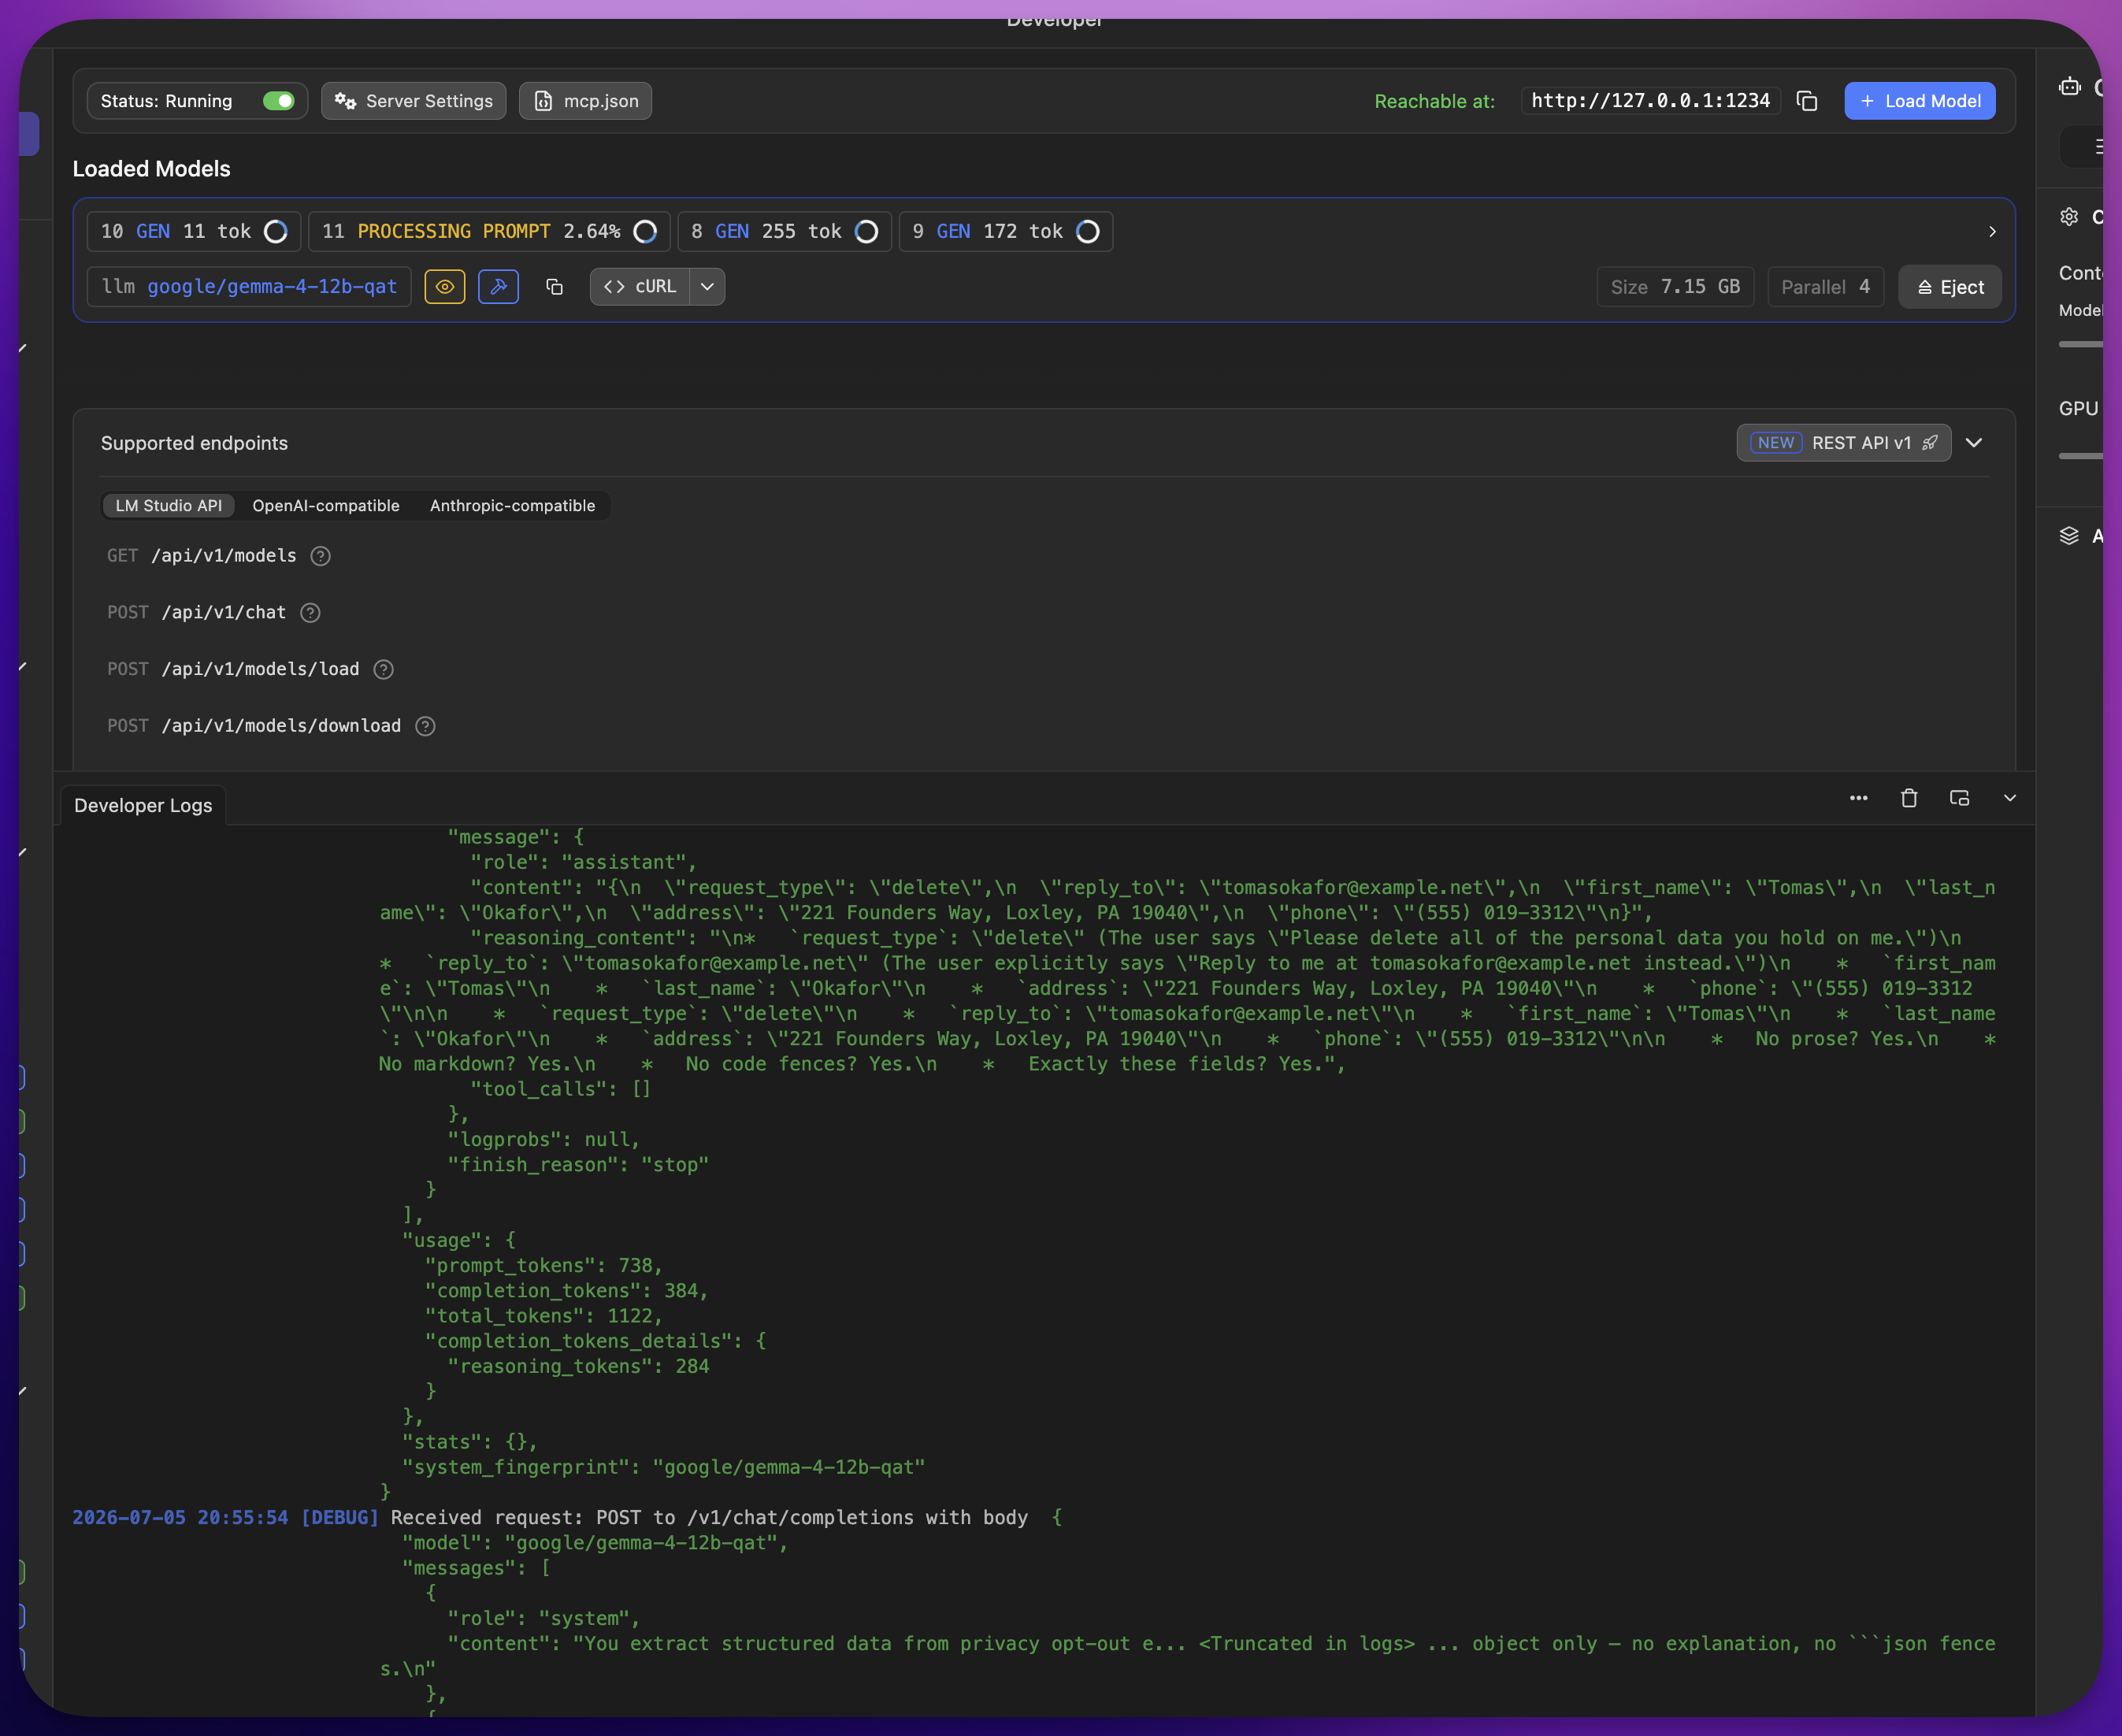Click the POST /api/v1/models/download endpoint text
Image resolution: width=2122 pixels, height=1736 pixels.
(254, 726)
